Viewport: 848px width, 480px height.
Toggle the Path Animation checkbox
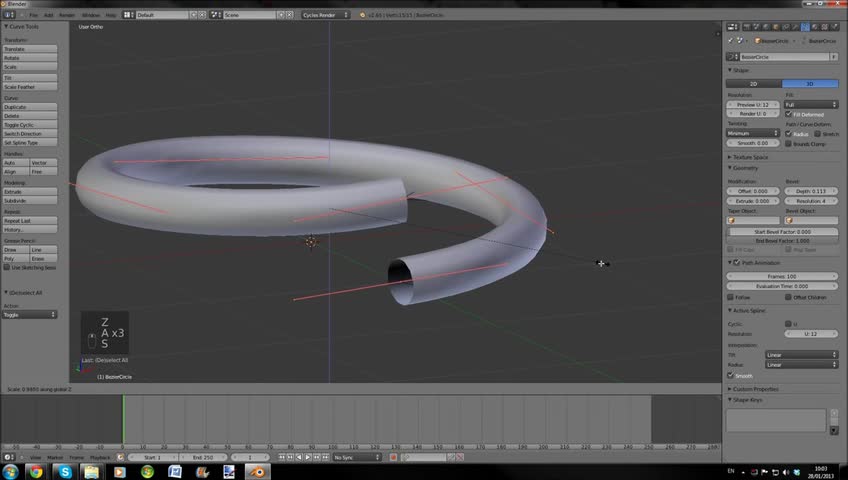(x=737, y=262)
